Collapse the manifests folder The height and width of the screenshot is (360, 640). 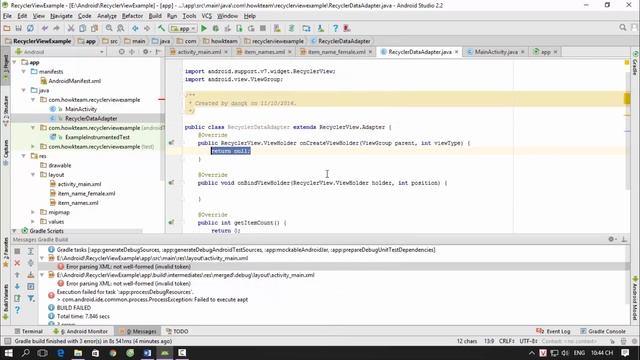(x=24, y=71)
